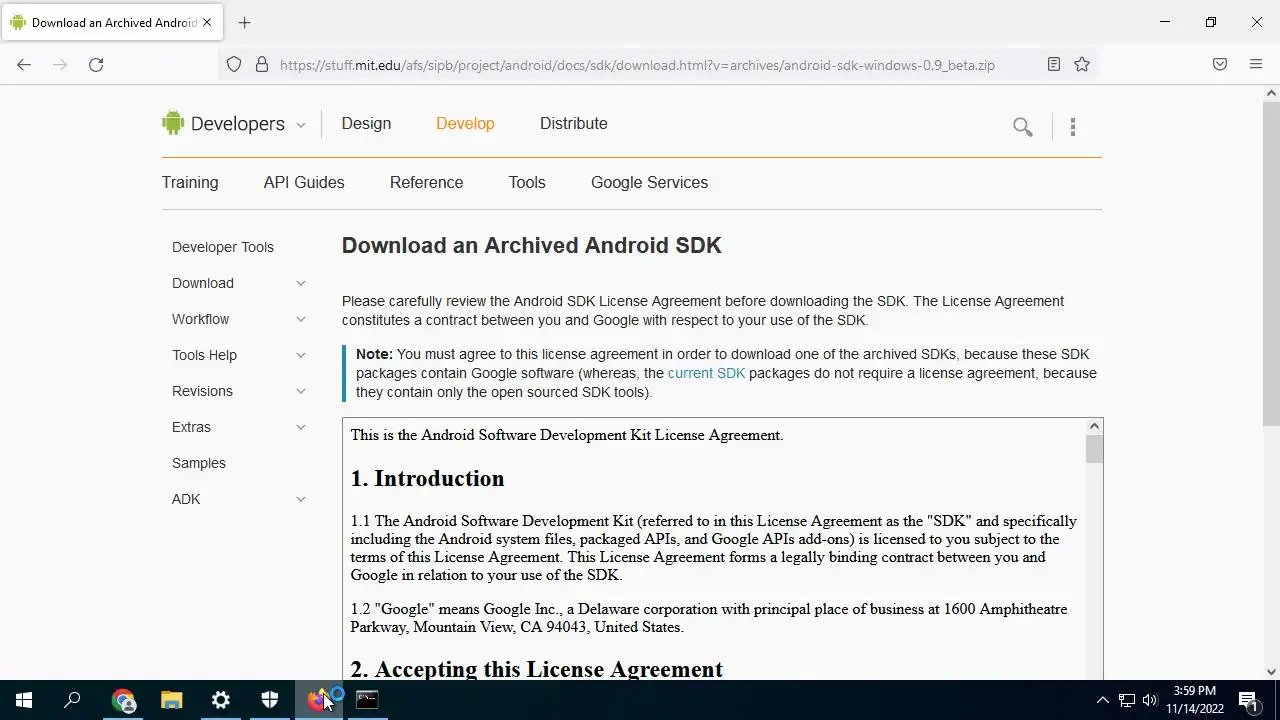Expand the Revisions sidebar section

click(300, 391)
